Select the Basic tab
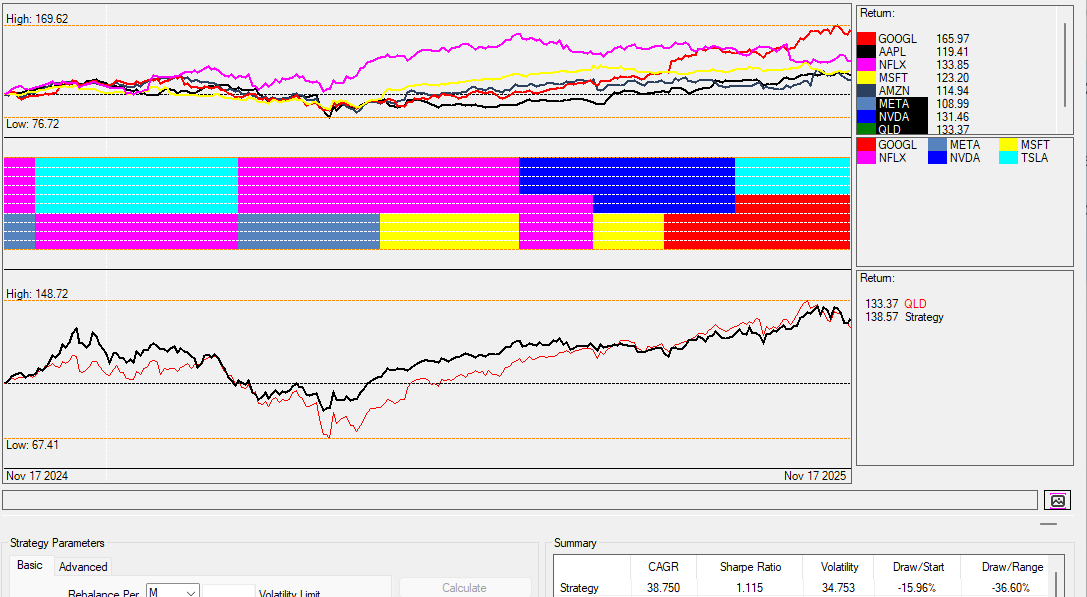 (x=30, y=565)
